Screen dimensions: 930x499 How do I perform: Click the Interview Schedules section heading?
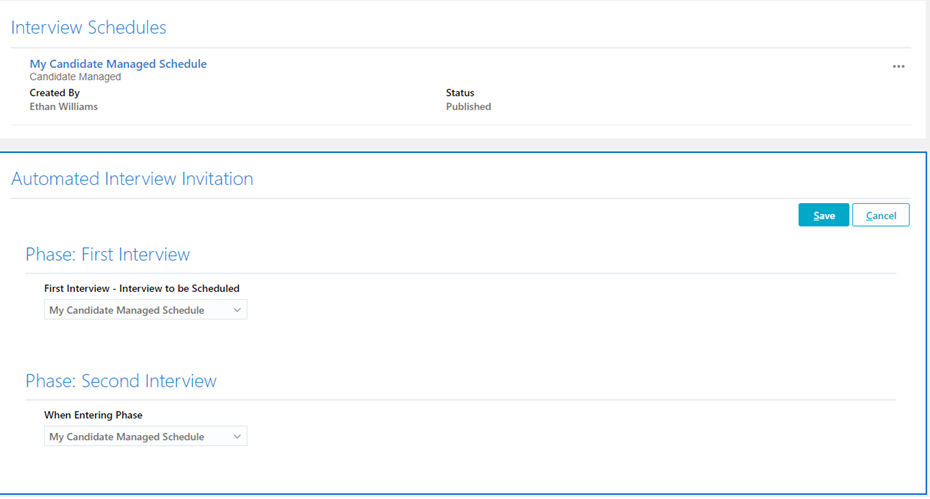[88, 28]
